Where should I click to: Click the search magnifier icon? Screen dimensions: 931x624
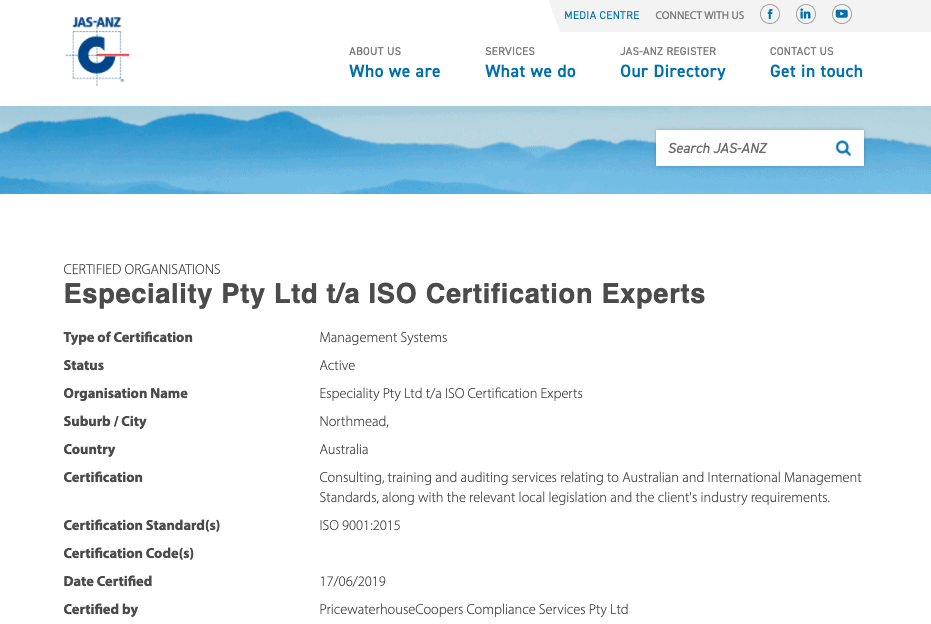(x=843, y=148)
